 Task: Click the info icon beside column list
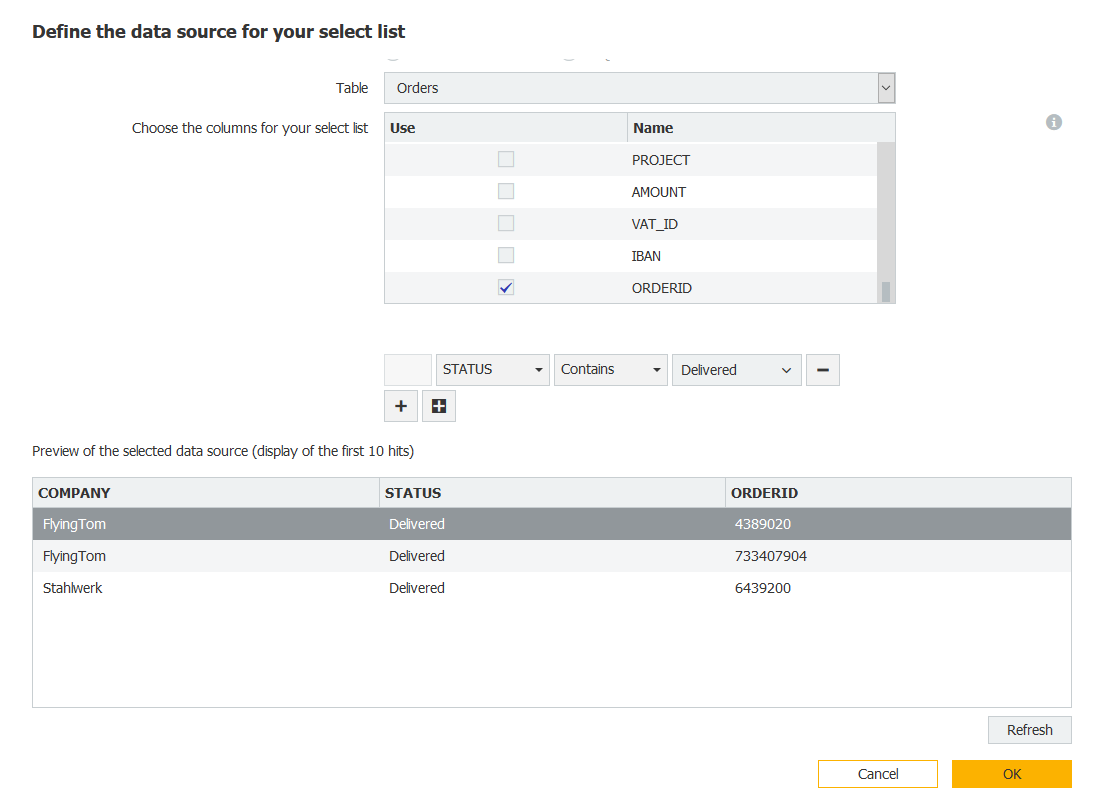(x=1053, y=122)
